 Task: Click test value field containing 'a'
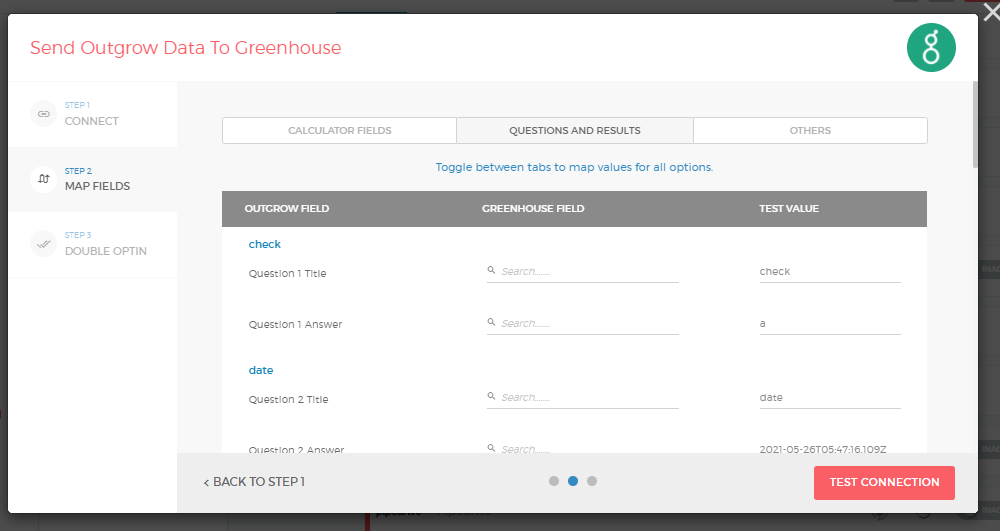(x=830, y=324)
